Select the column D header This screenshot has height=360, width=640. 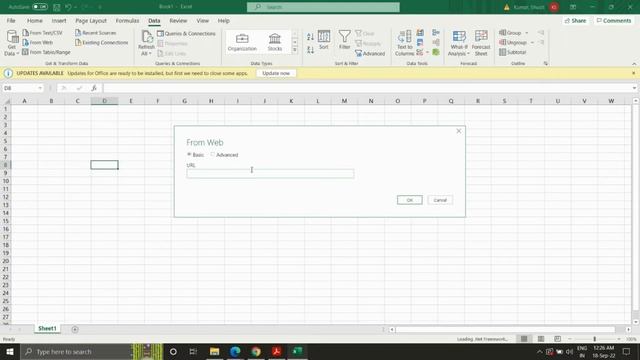[x=104, y=101]
